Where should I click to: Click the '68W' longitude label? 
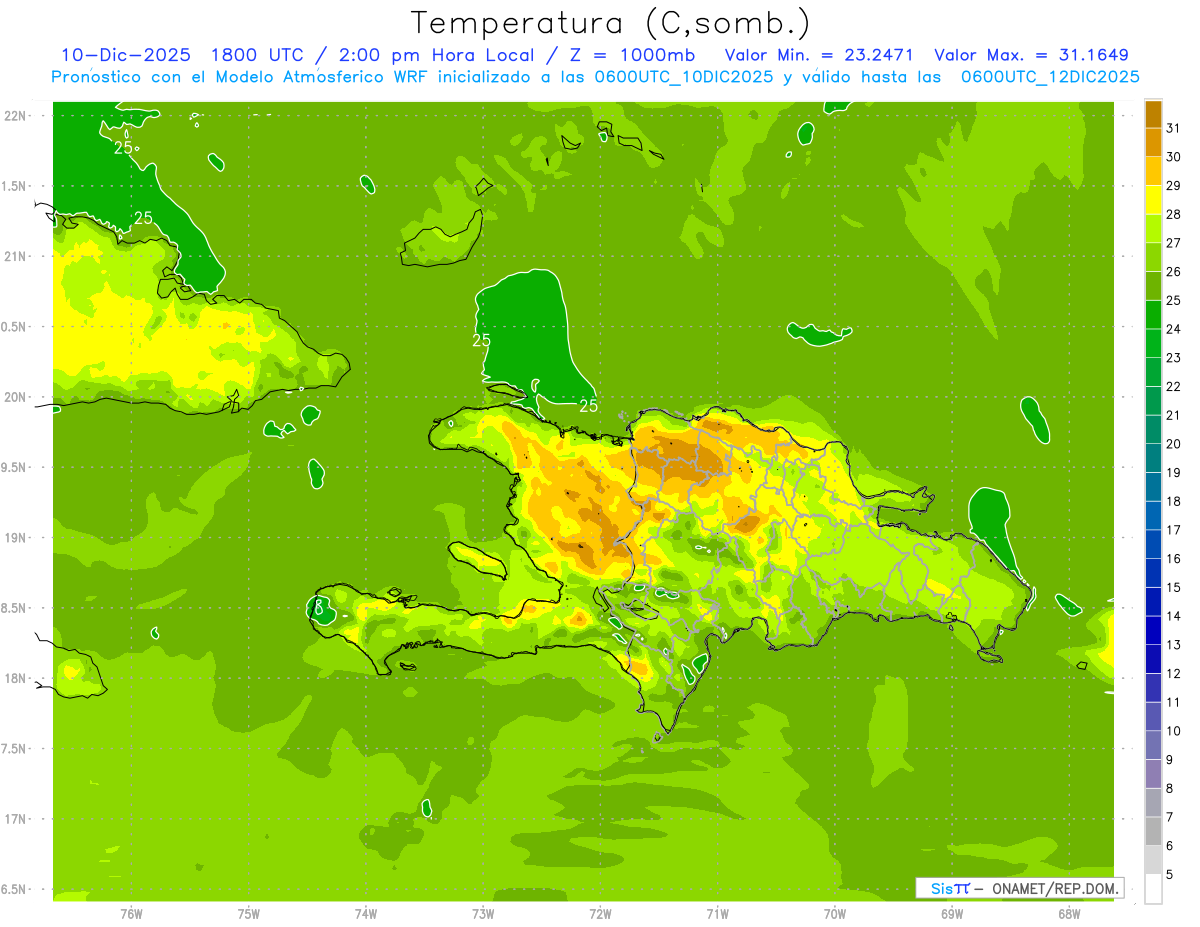pyautogui.click(x=1069, y=913)
